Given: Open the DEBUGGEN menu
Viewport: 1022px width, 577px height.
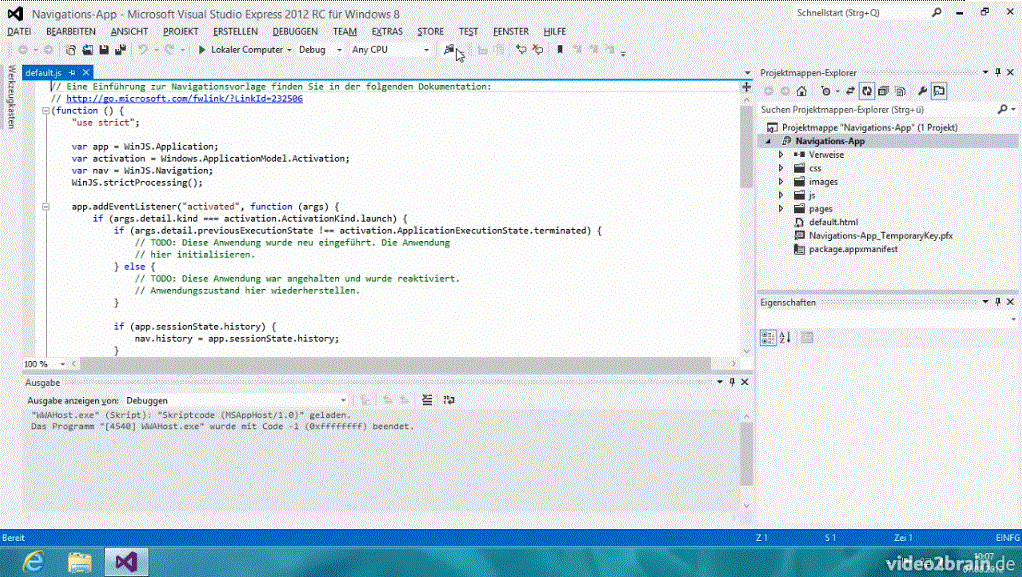Looking at the screenshot, I should (x=295, y=31).
